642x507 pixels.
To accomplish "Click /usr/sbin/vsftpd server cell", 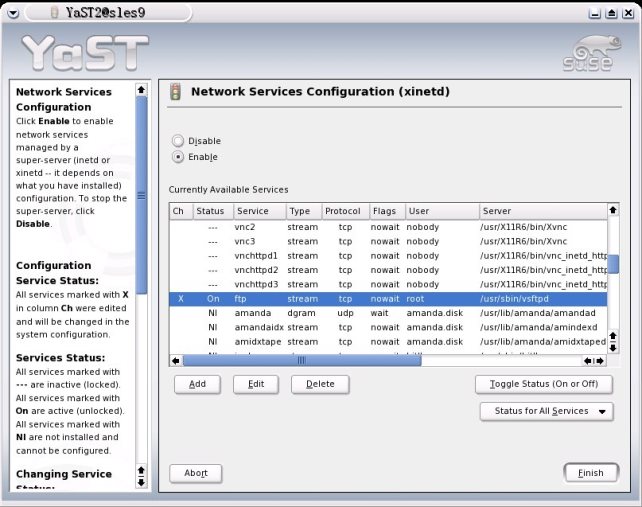I will coord(514,299).
